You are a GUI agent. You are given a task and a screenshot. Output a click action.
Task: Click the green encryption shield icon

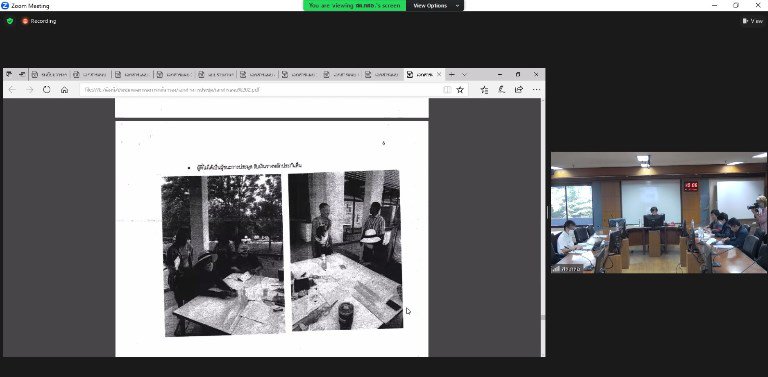point(10,21)
